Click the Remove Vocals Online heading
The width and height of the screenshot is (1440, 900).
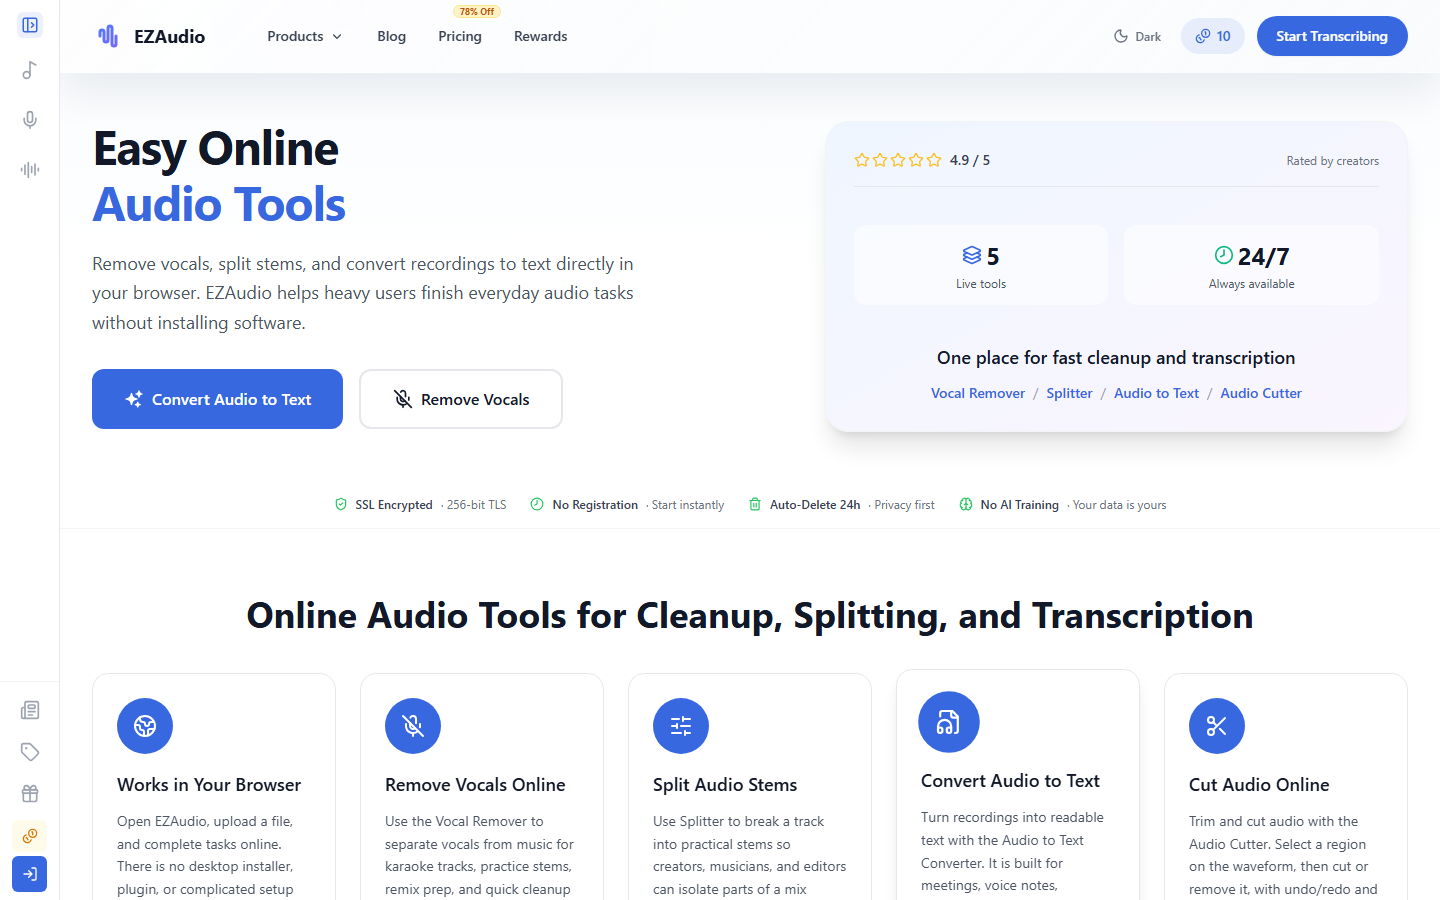pyautogui.click(x=475, y=785)
